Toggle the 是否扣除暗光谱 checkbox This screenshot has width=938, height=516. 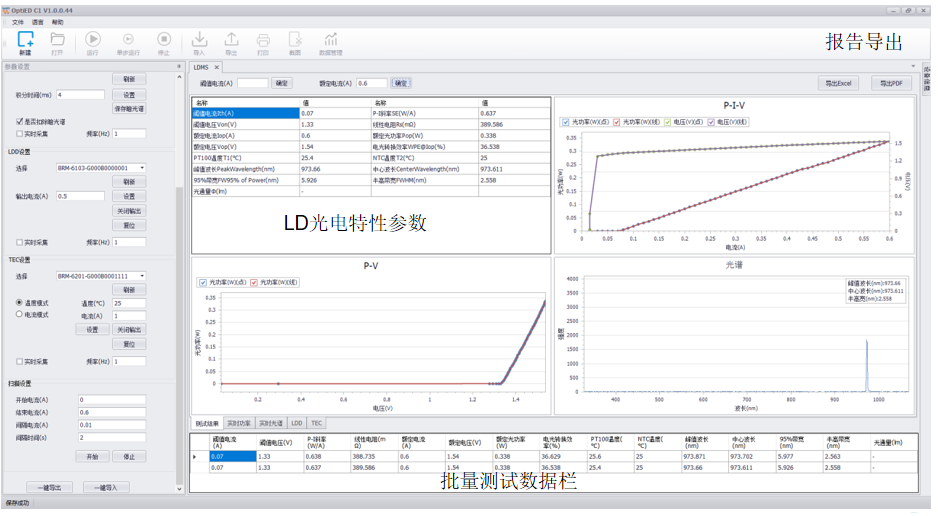click(20, 121)
